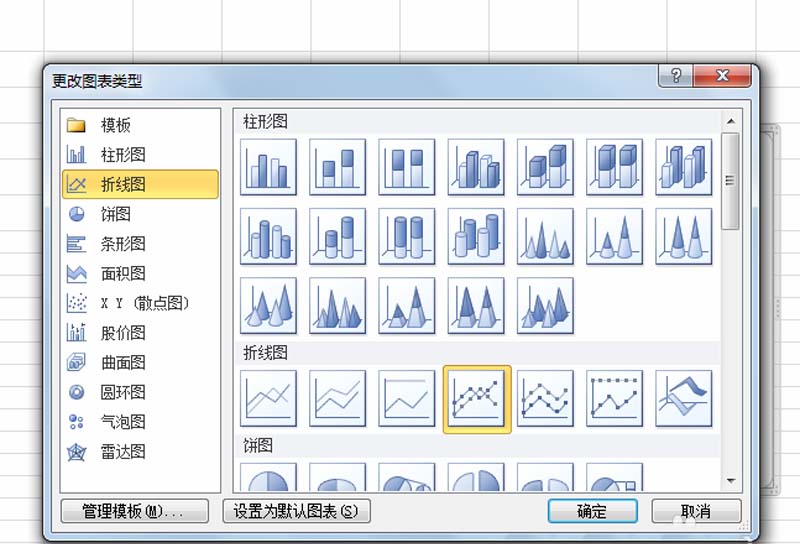Select the 3-D column chart thumbnail
The width and height of the screenshot is (800, 544).
click(x=684, y=167)
